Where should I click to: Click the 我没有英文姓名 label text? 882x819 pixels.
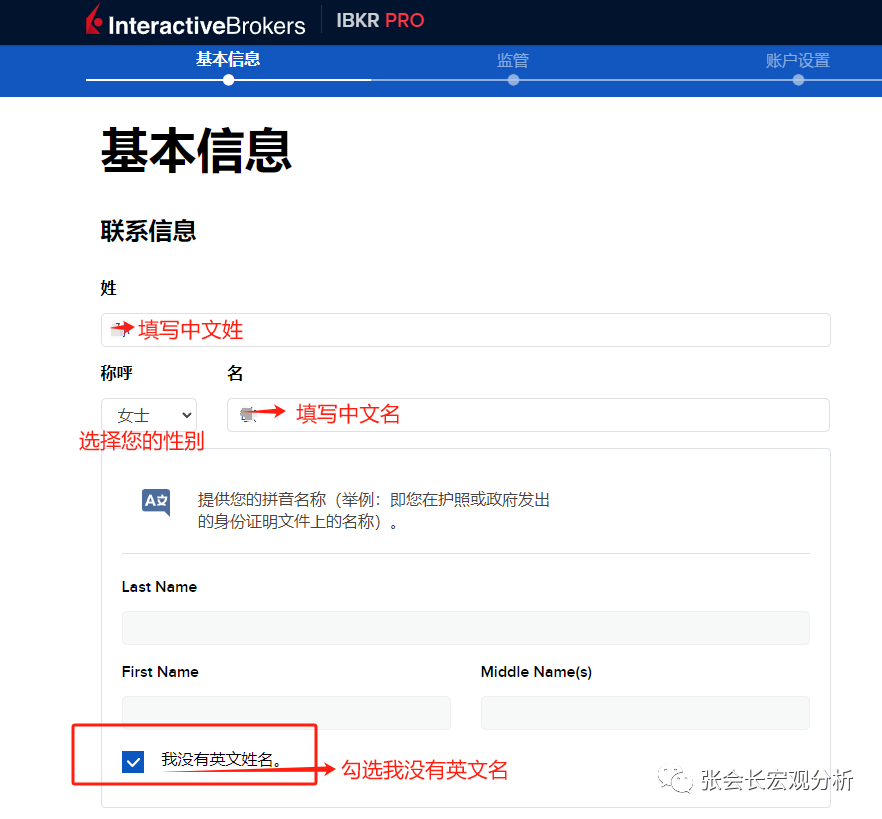(x=221, y=760)
